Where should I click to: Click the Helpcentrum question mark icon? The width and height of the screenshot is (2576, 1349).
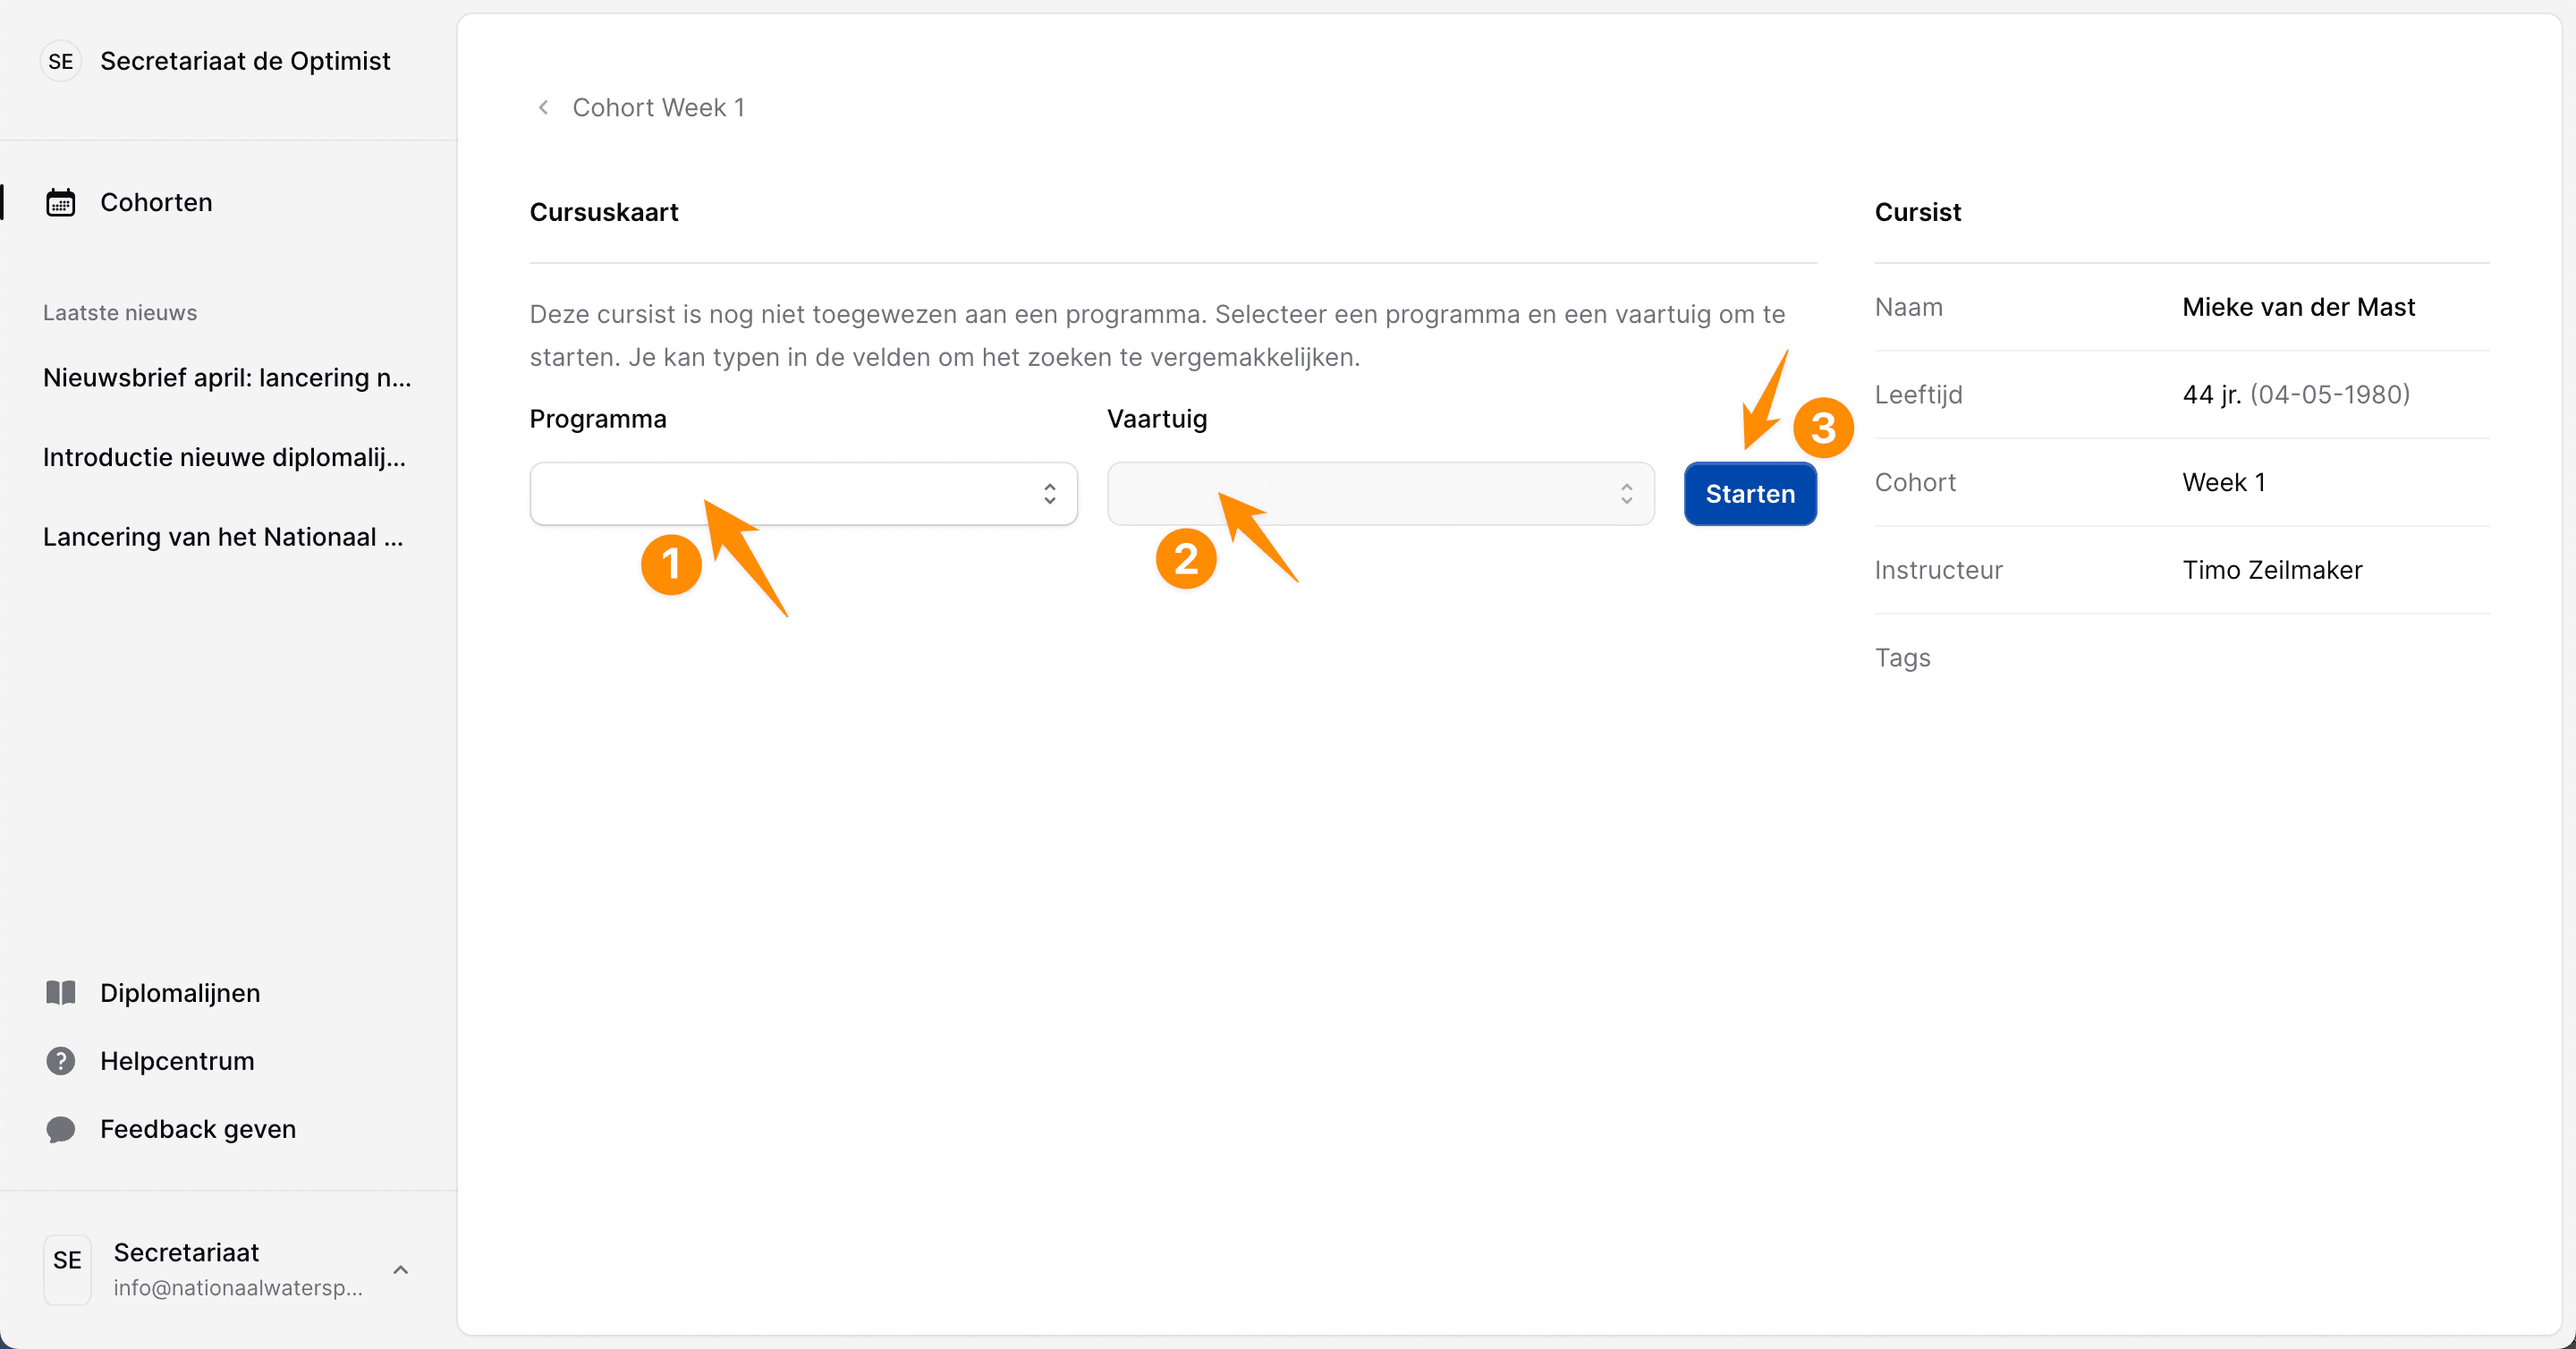click(61, 1060)
